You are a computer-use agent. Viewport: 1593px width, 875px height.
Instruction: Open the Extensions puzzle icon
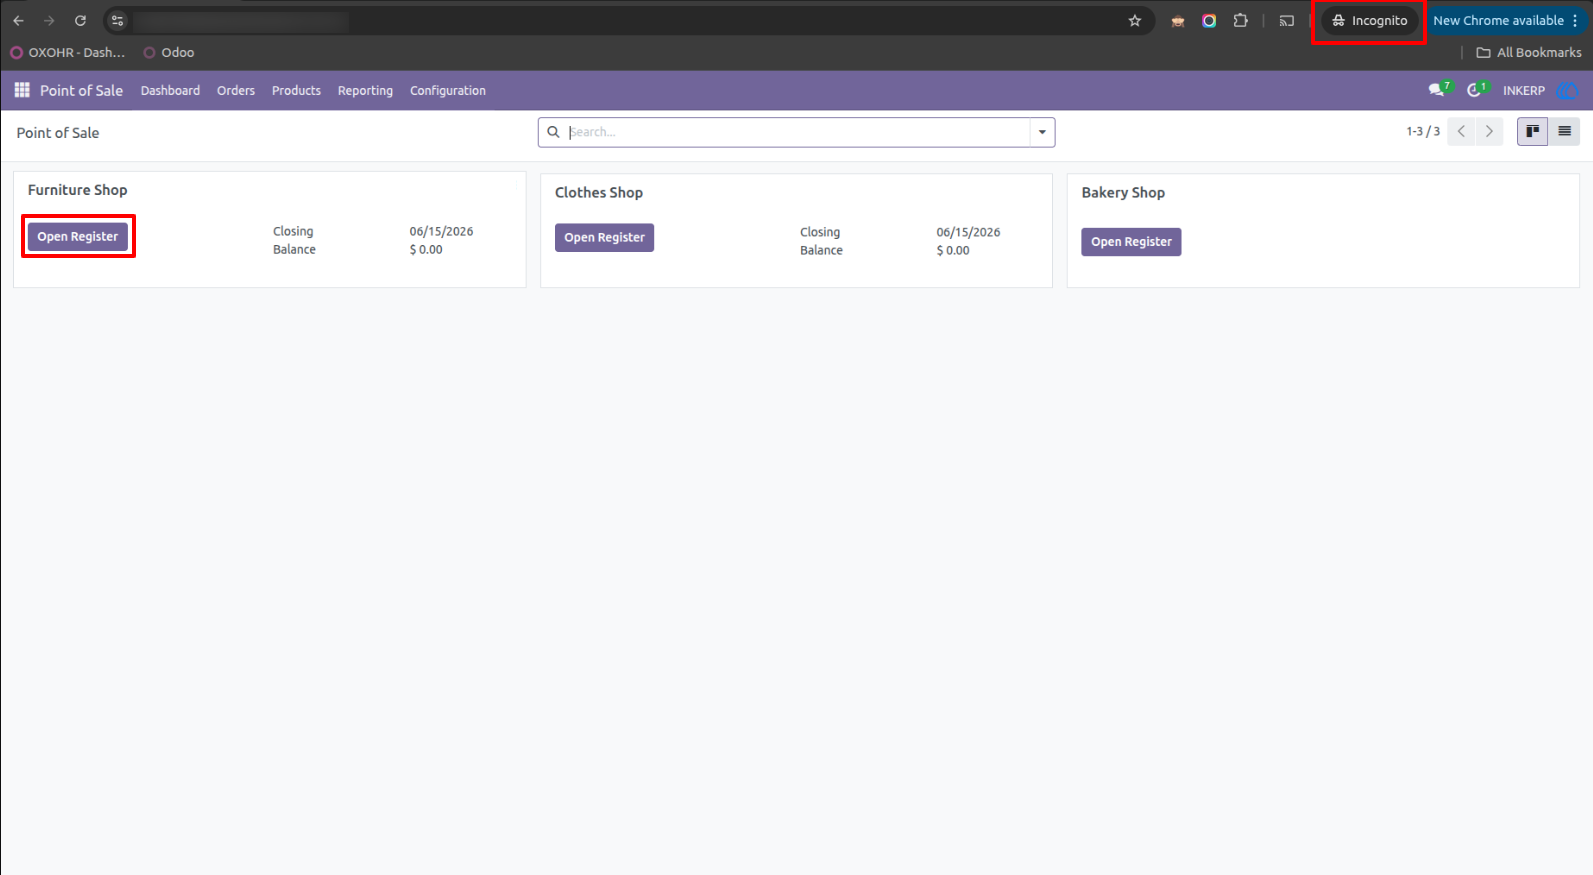coord(1241,20)
